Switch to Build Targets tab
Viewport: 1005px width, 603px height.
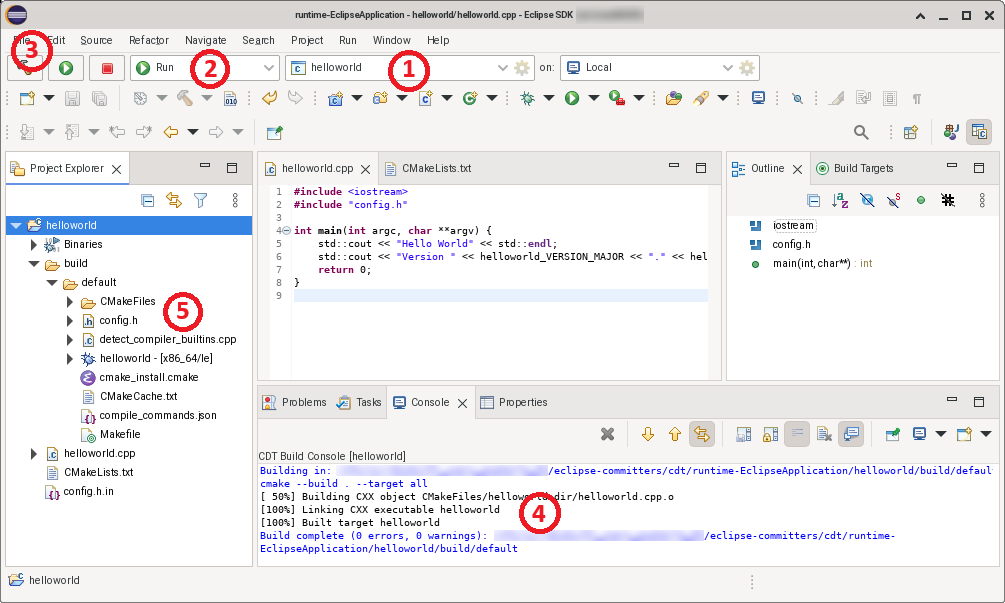855,169
